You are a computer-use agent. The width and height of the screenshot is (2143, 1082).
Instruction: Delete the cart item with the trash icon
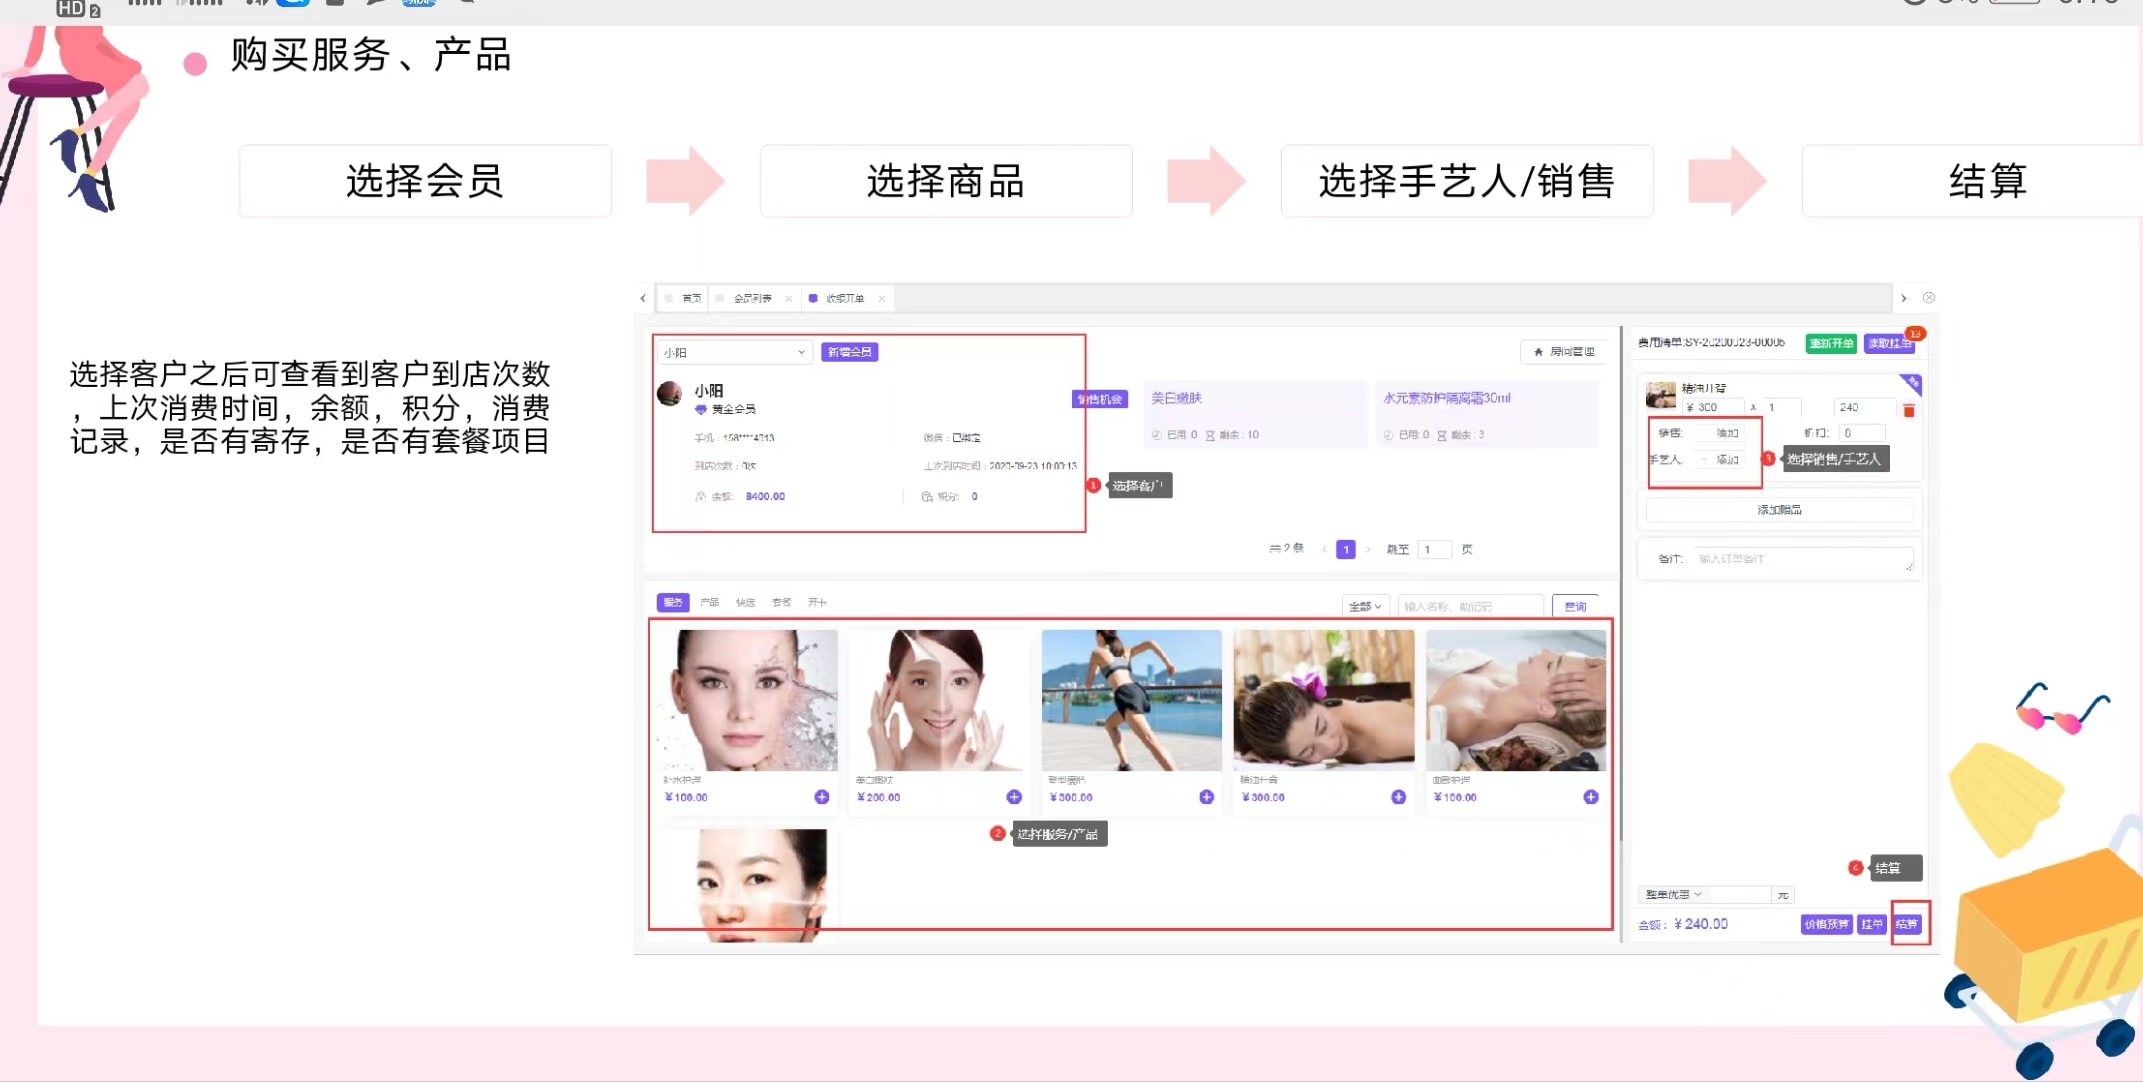(1909, 410)
